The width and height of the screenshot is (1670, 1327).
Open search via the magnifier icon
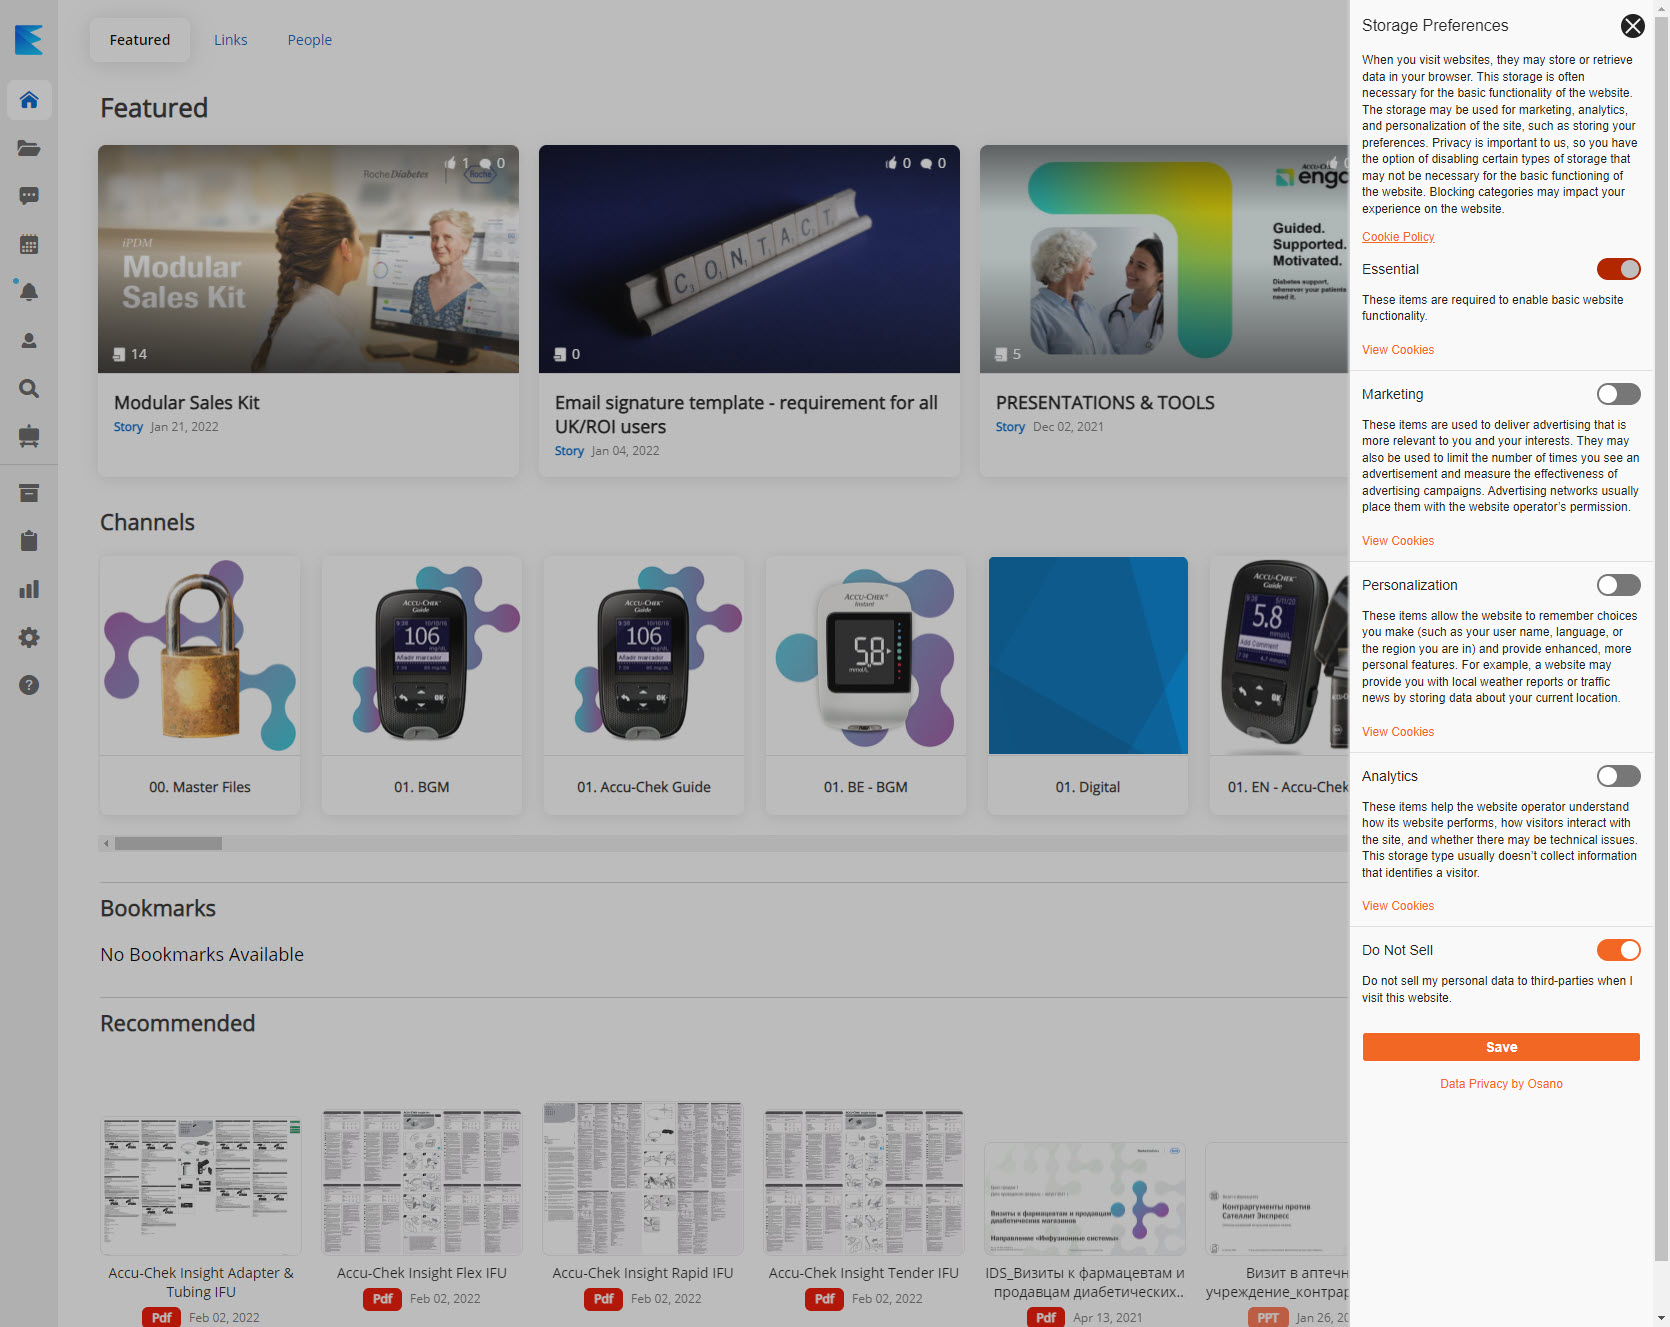[29, 389]
